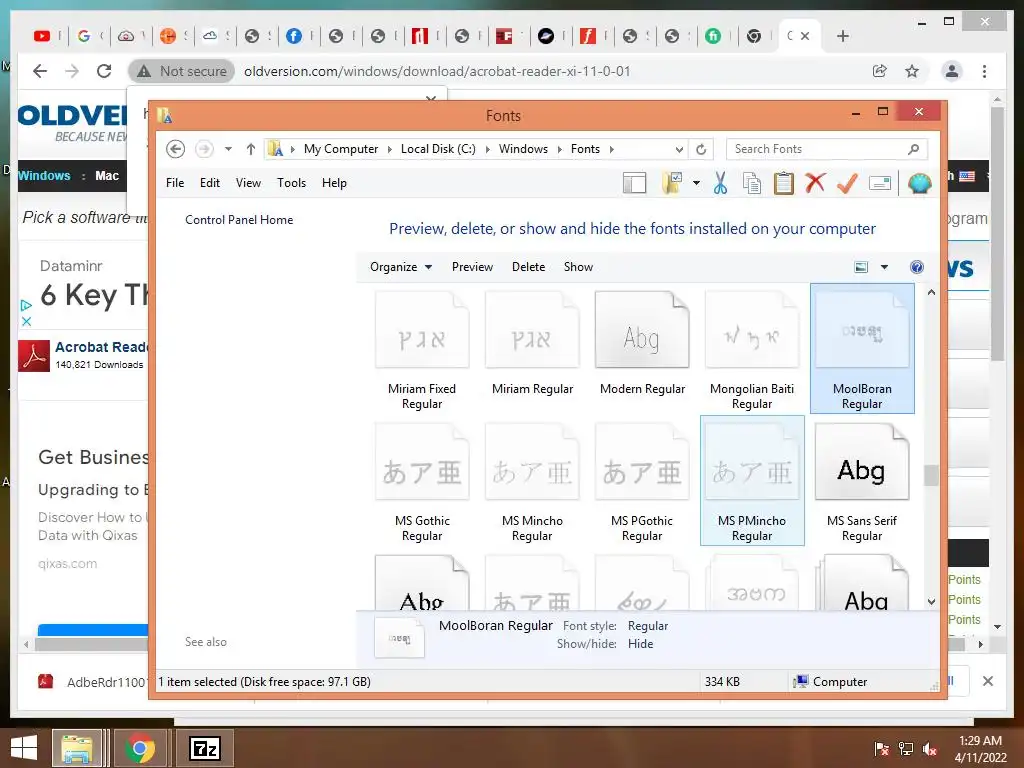The height and width of the screenshot is (768, 1024).
Task: Click the blue Help icon in Fonts
Action: [x=917, y=266]
